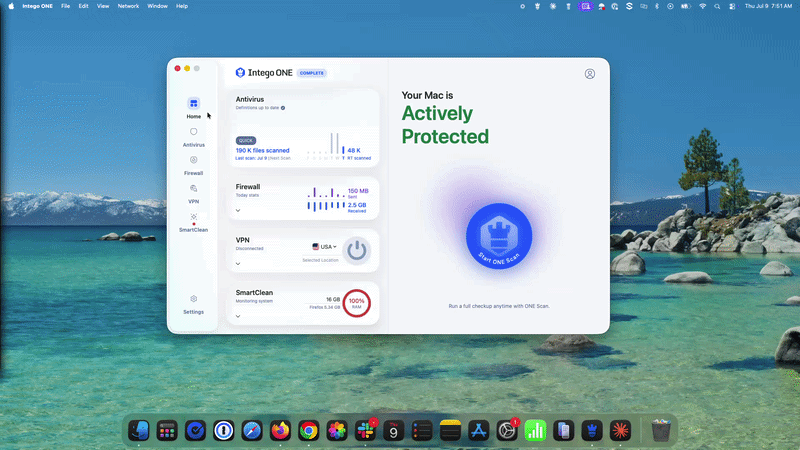
Task: Click the 48 K RT scanned value
Action: click(x=359, y=154)
